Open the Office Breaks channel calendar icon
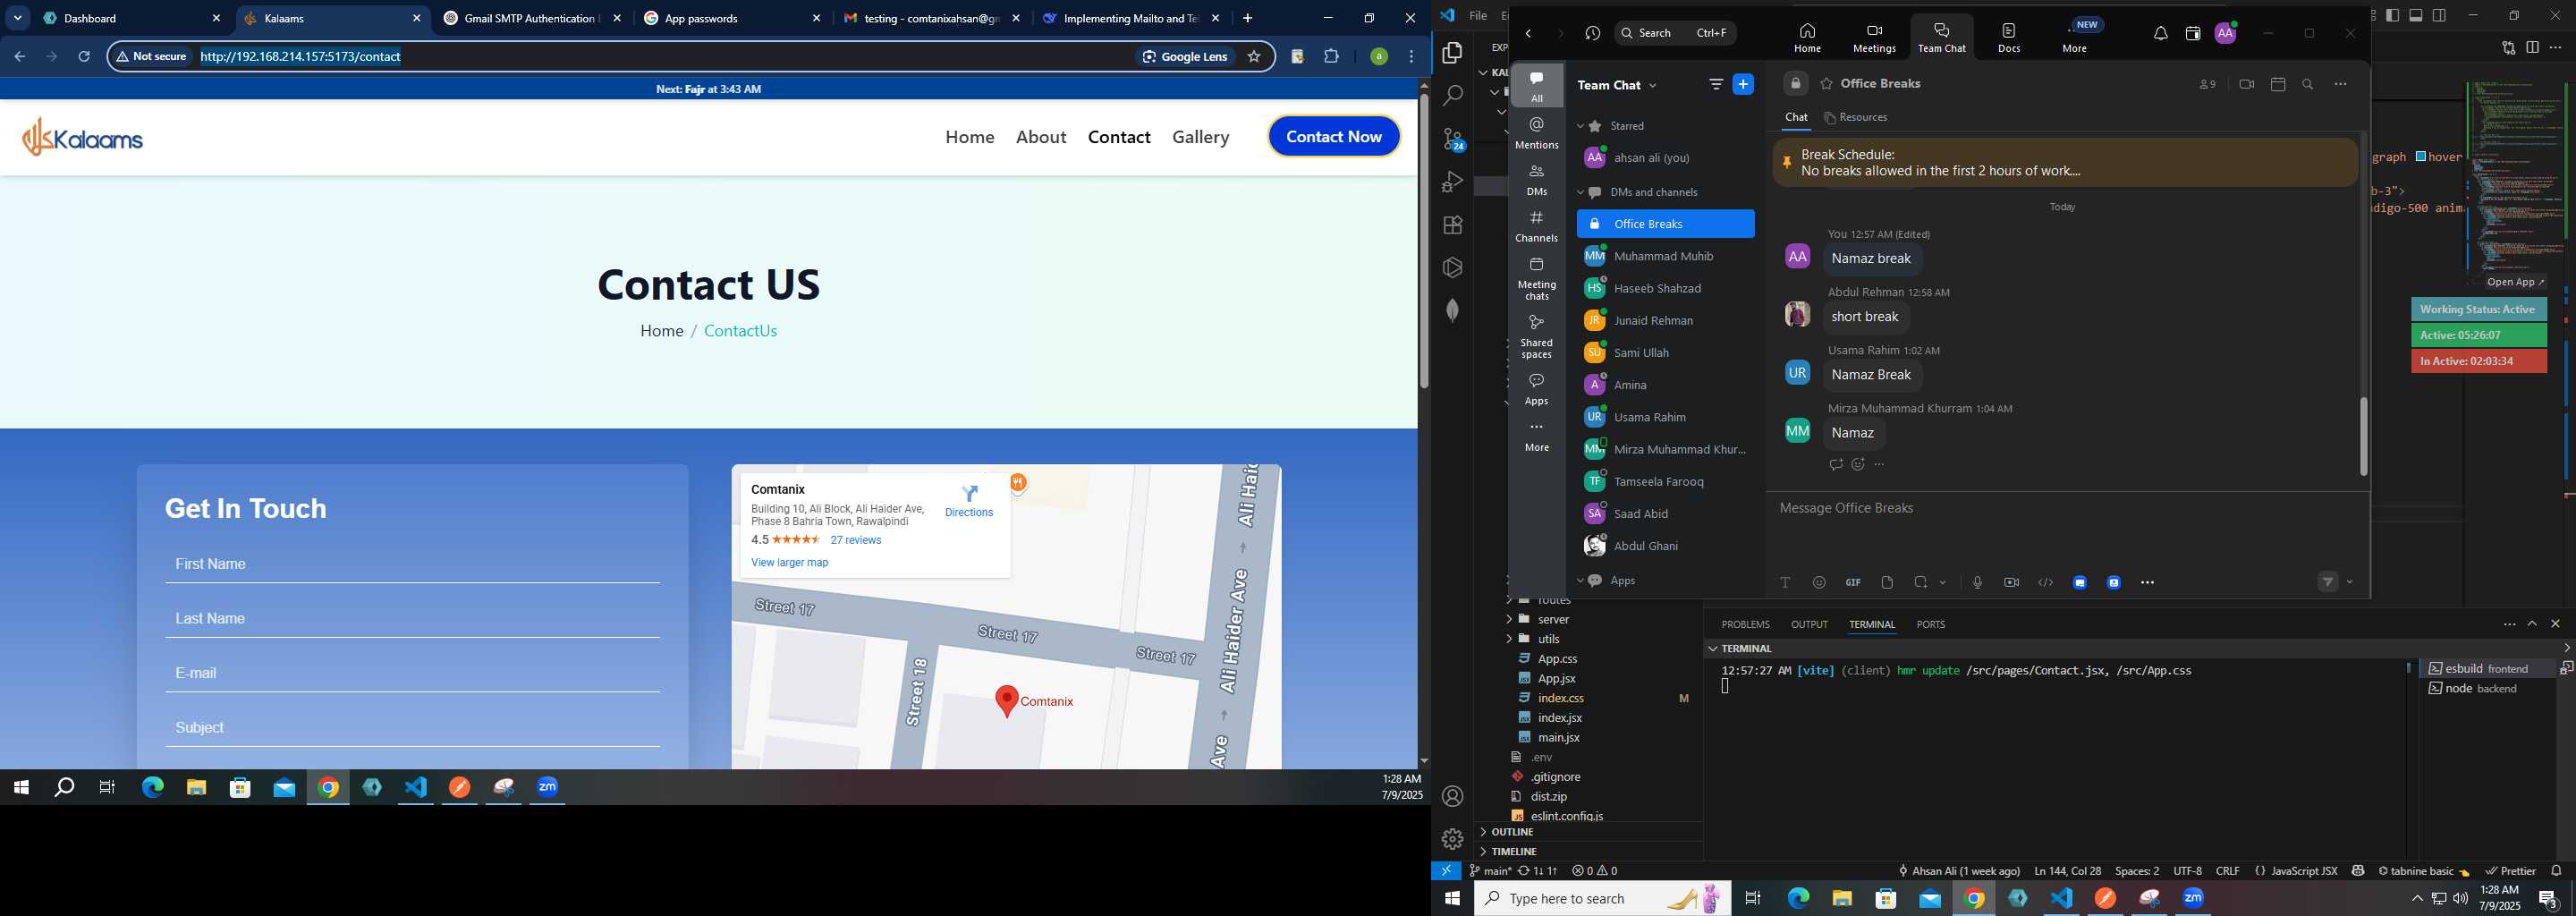Viewport: 2576px width, 916px height. [x=2278, y=85]
